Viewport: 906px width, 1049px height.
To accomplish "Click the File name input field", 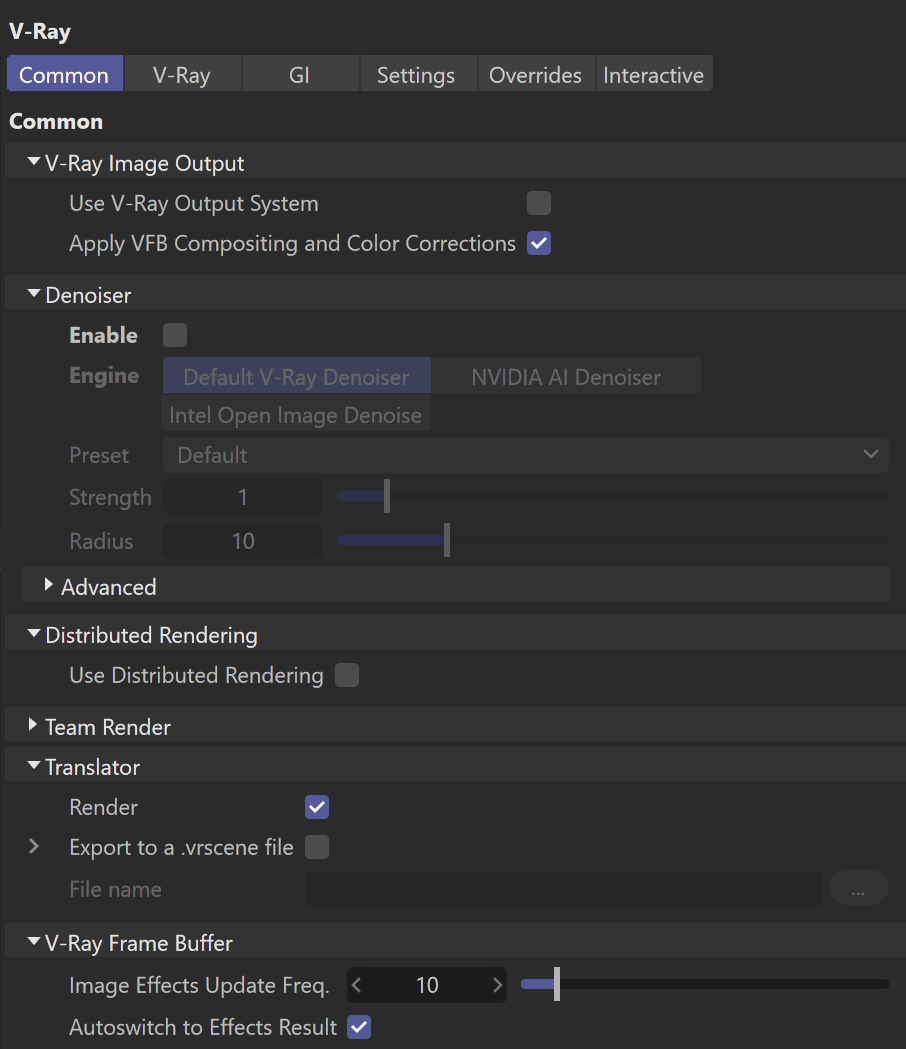I will point(563,889).
